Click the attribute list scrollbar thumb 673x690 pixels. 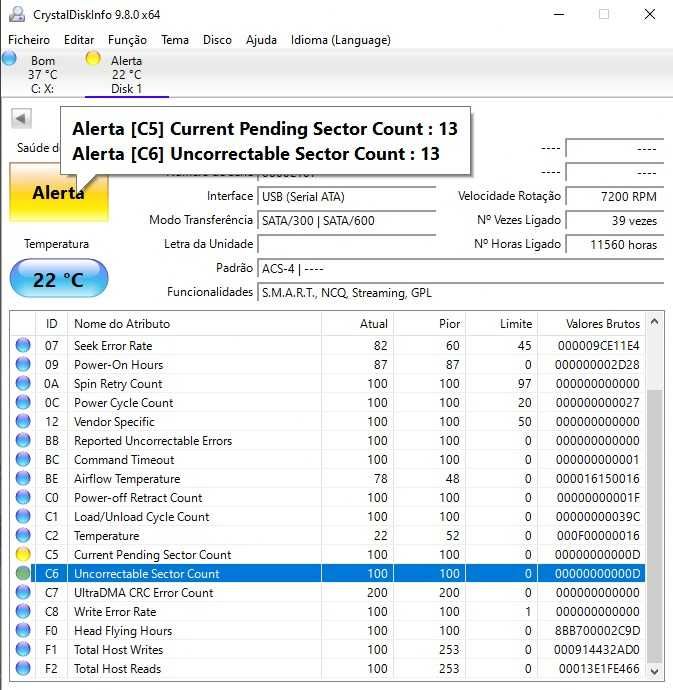click(655, 525)
